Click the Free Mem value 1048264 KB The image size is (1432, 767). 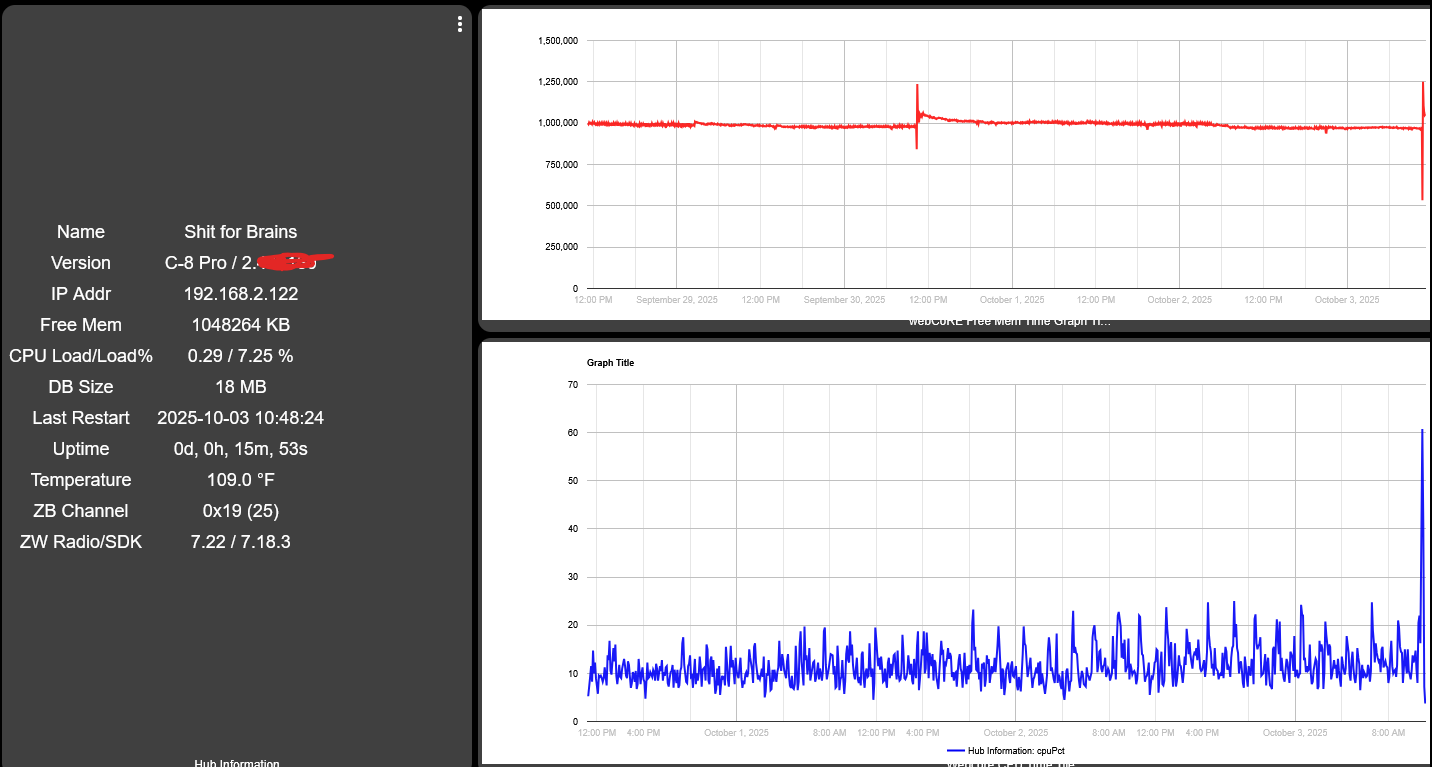pos(240,325)
